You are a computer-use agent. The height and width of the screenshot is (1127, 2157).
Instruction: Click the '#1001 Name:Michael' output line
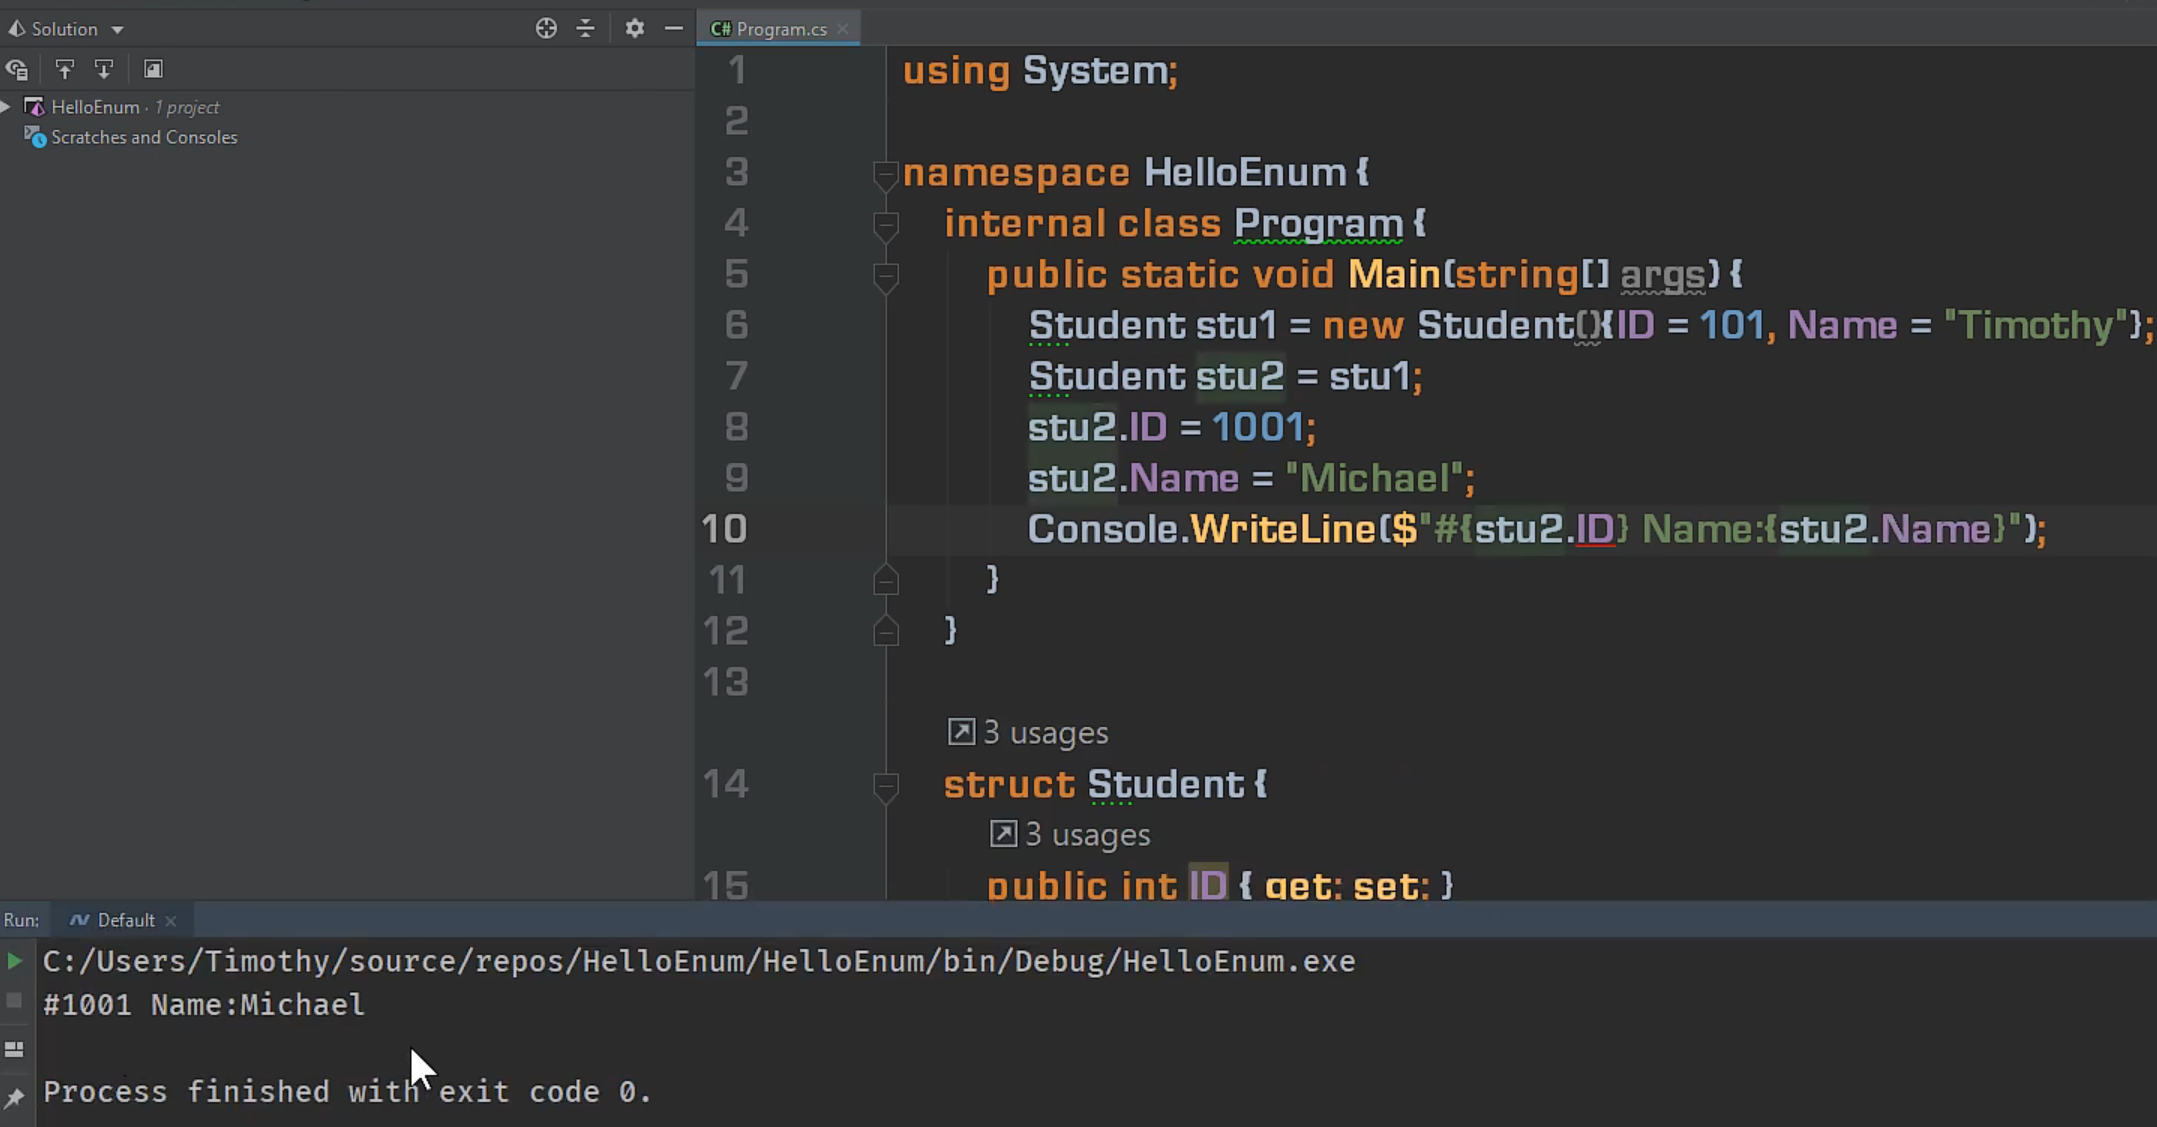204,1005
